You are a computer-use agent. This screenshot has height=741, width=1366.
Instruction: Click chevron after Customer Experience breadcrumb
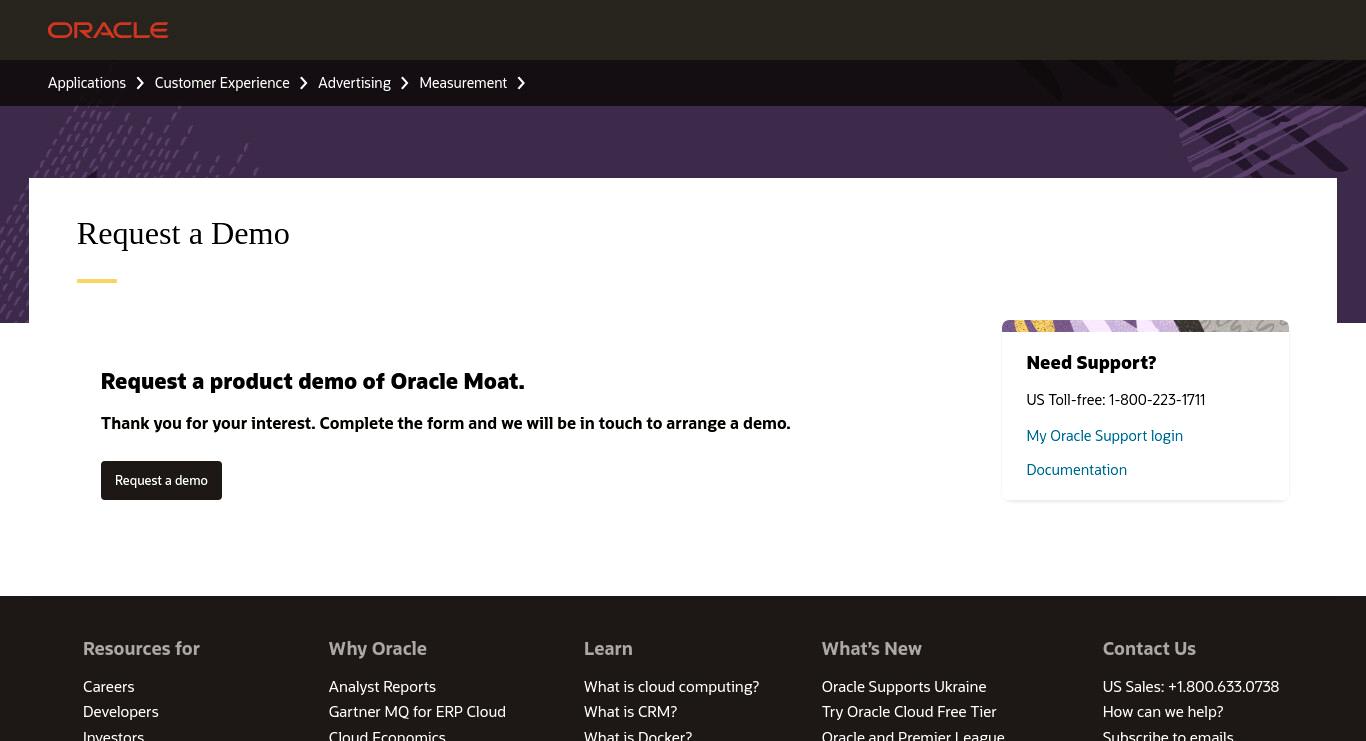pos(304,83)
